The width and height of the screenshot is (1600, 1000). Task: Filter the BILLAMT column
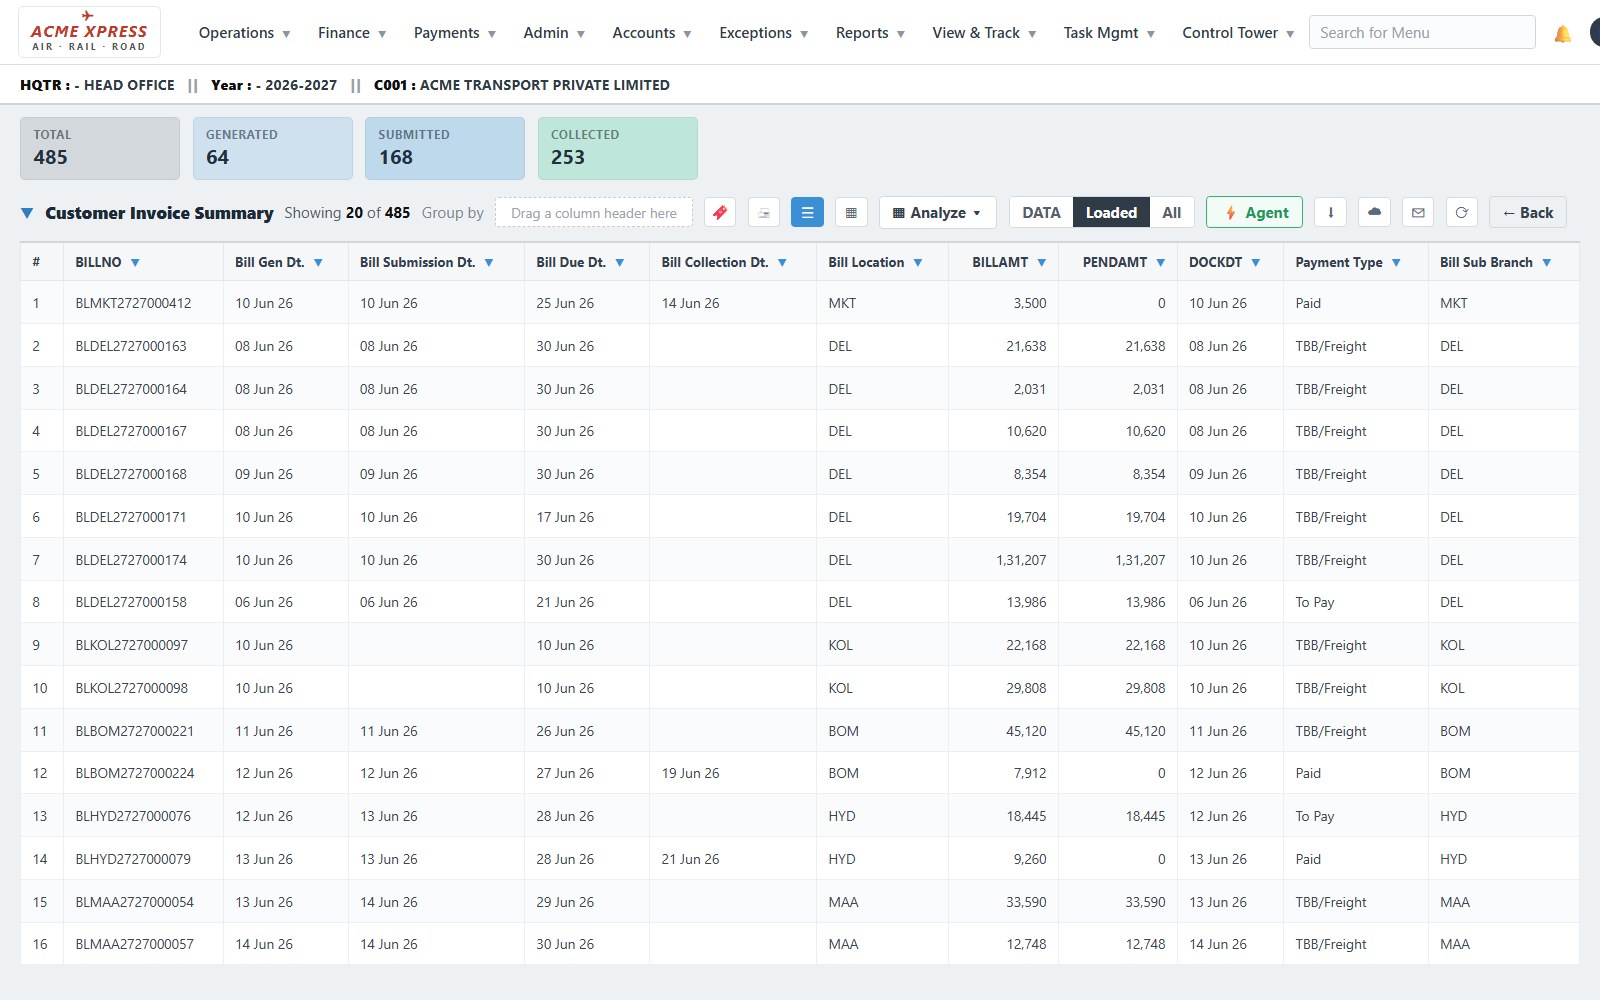pos(1042,263)
